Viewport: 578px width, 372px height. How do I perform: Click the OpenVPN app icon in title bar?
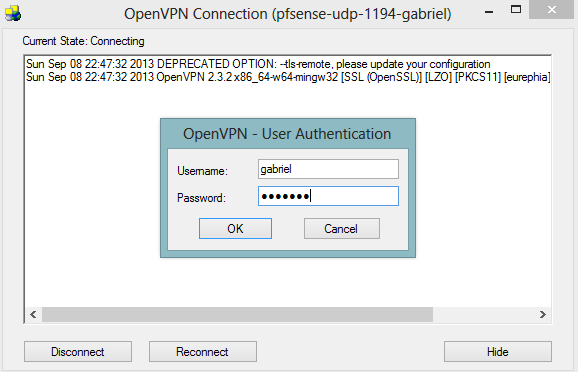pos(13,14)
